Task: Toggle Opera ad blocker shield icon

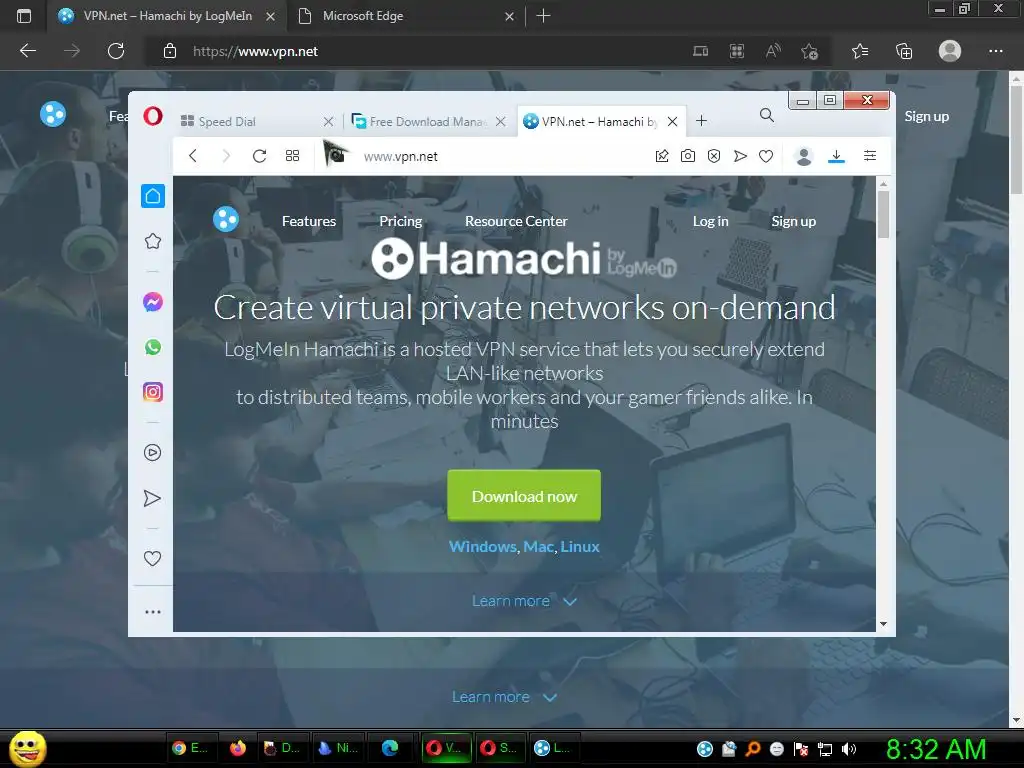Action: (x=714, y=155)
